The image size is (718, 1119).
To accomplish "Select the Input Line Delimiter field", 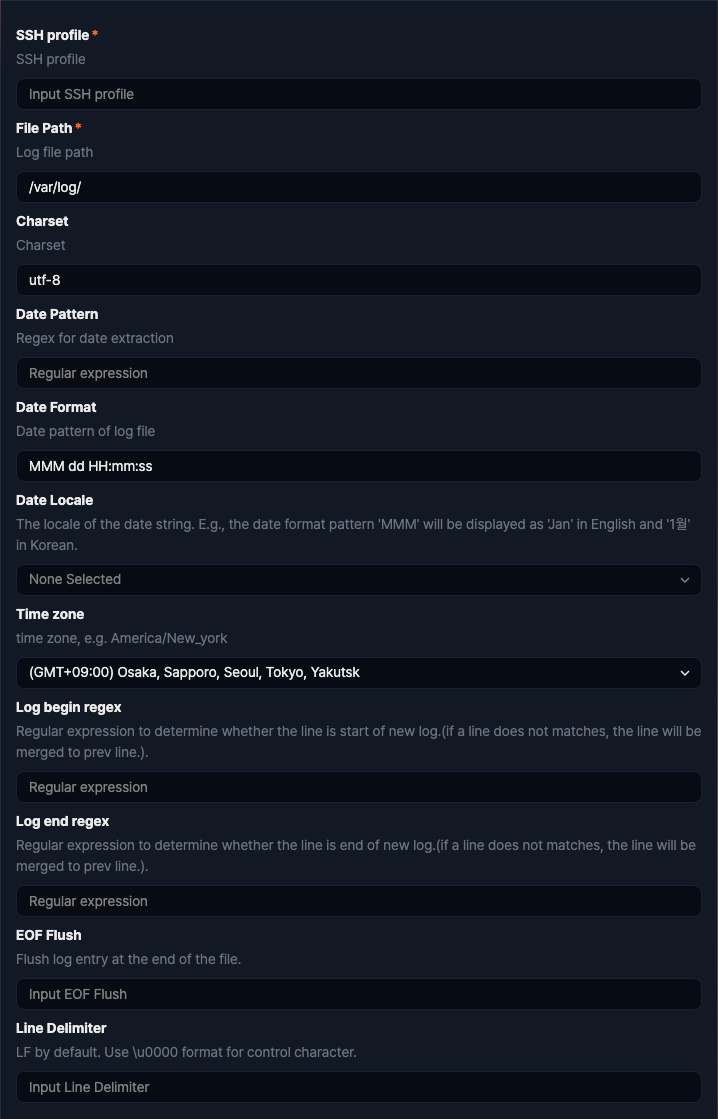I will (358, 1087).
